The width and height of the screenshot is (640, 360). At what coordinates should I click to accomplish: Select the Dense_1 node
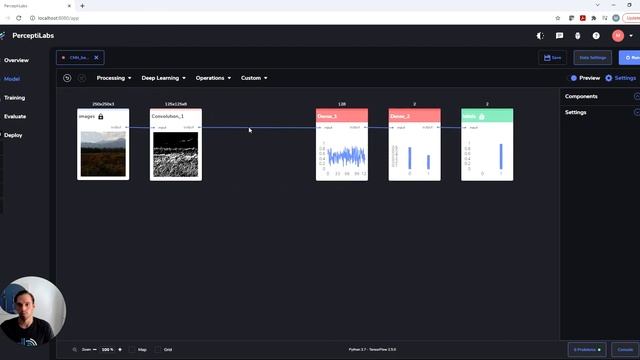tap(342, 144)
